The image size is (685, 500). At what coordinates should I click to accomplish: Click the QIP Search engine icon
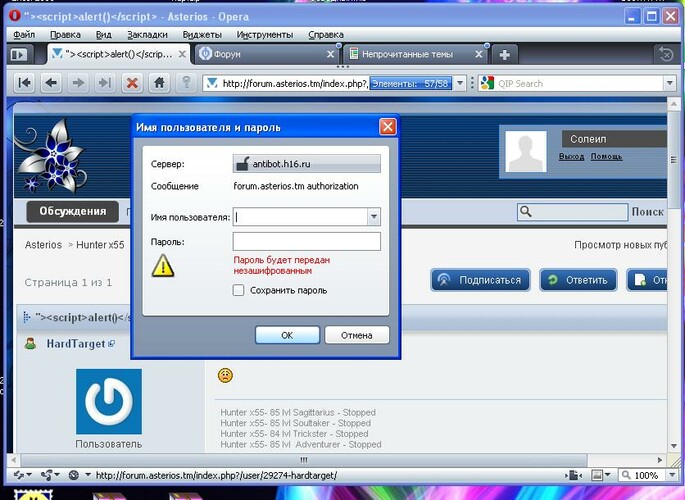click(487, 83)
